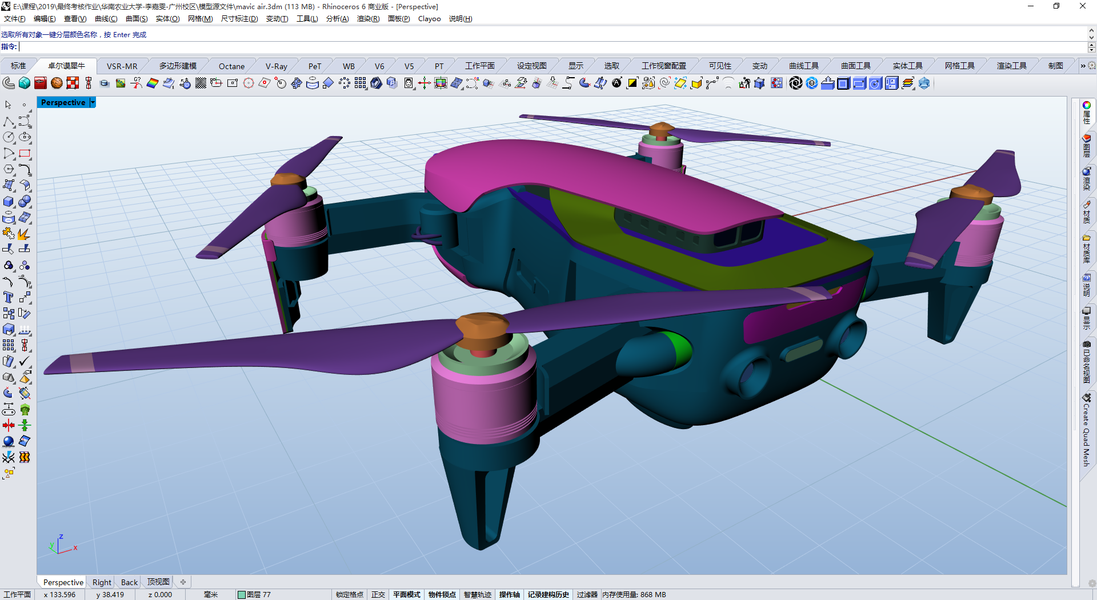Viewport: 1097px width, 600px height.
Task: Click the 内存使用量: 868 MB readout
Action: (634, 594)
